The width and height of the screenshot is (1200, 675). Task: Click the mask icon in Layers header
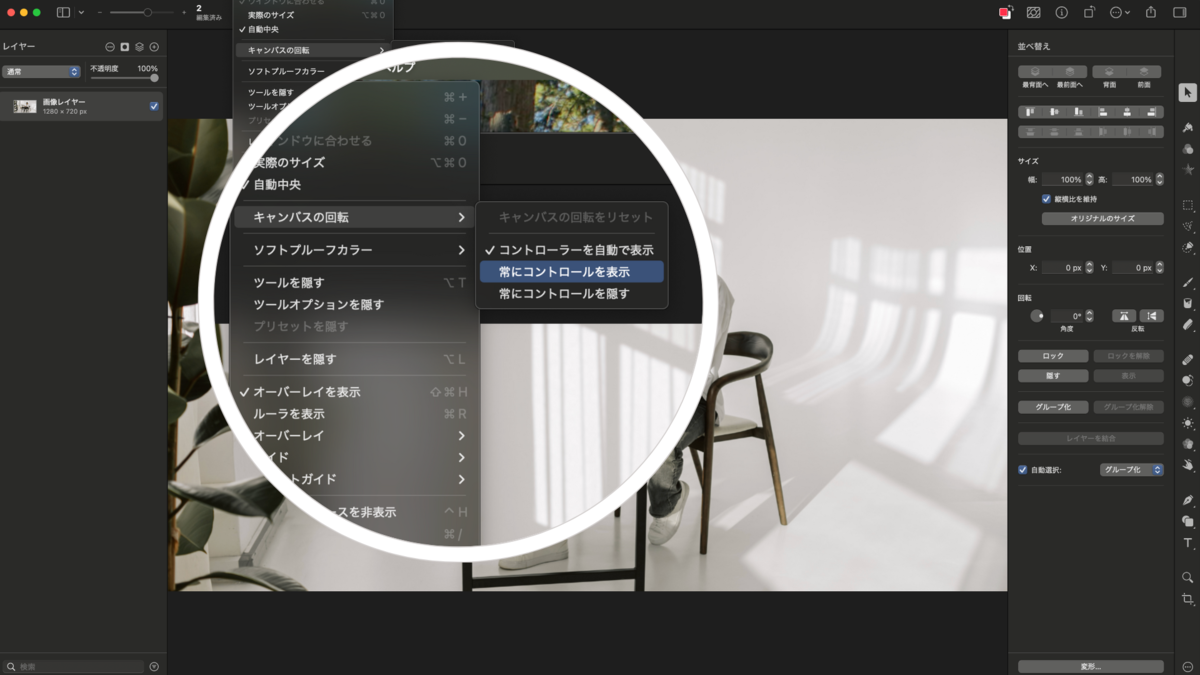(x=124, y=47)
